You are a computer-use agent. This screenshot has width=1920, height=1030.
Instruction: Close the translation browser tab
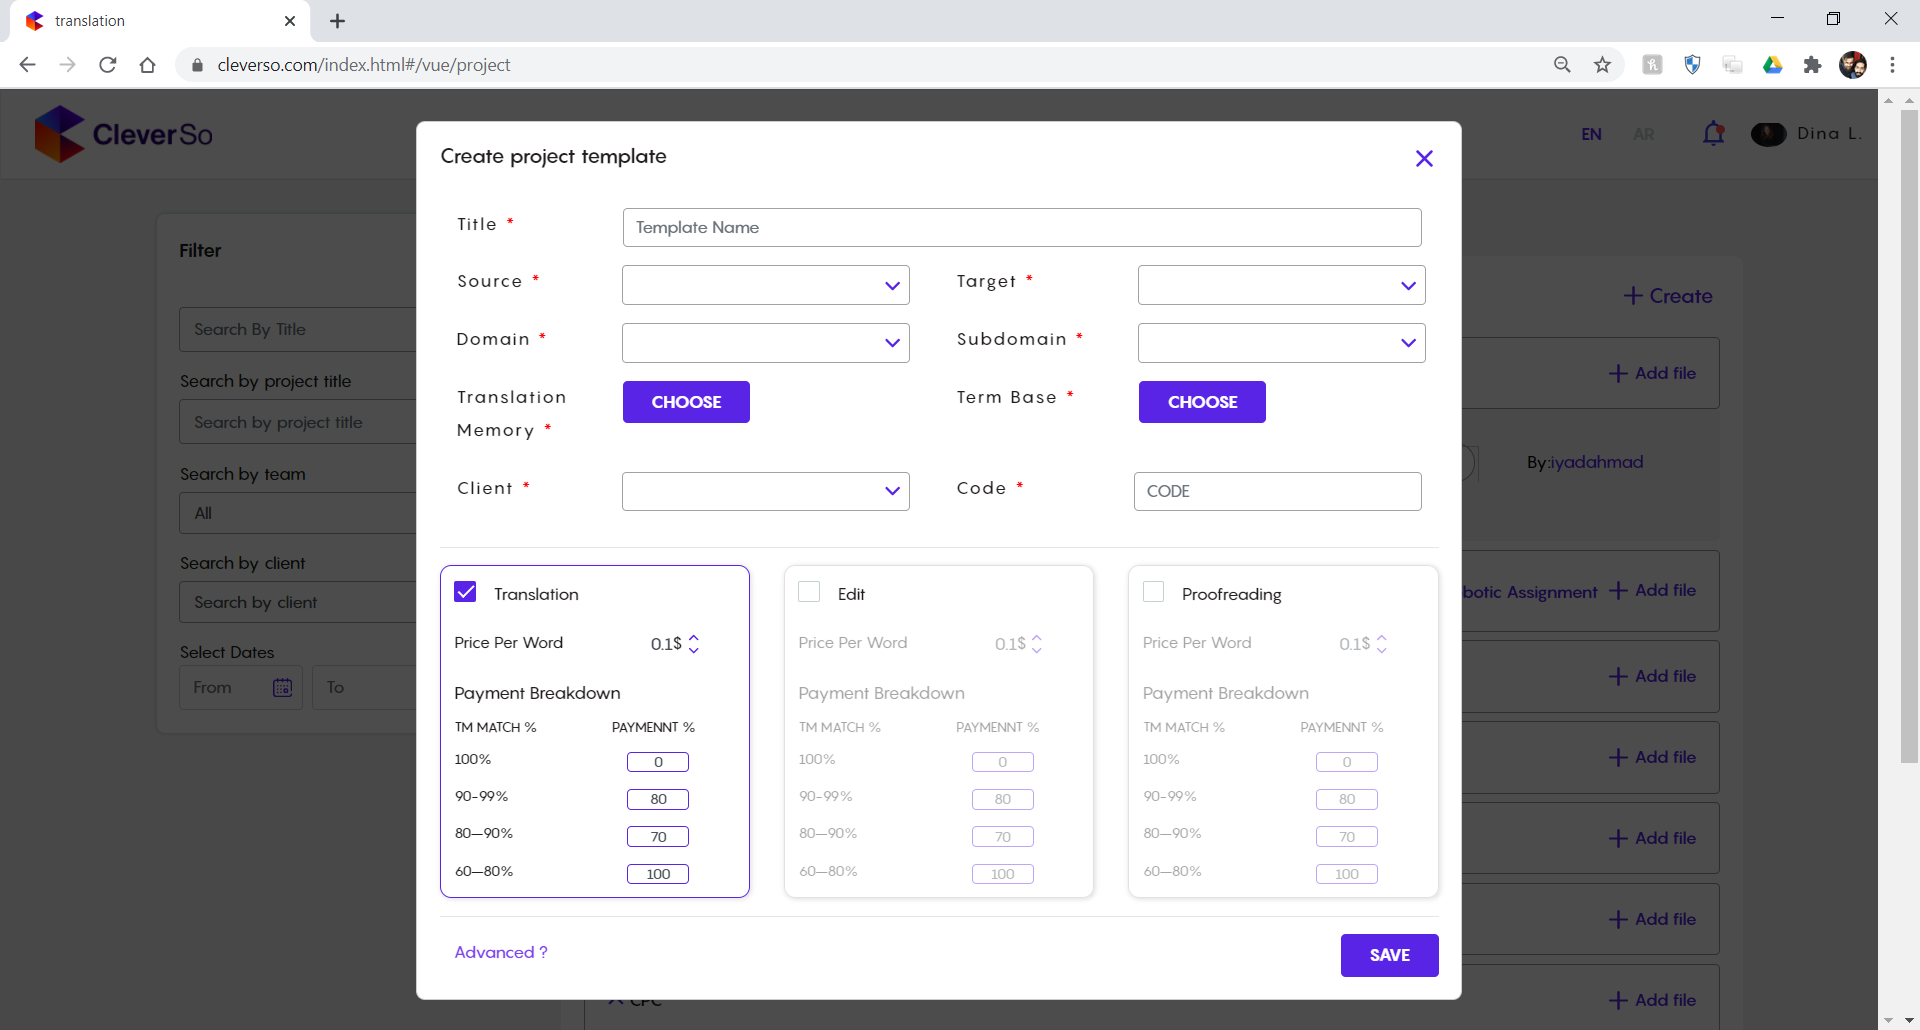click(290, 21)
